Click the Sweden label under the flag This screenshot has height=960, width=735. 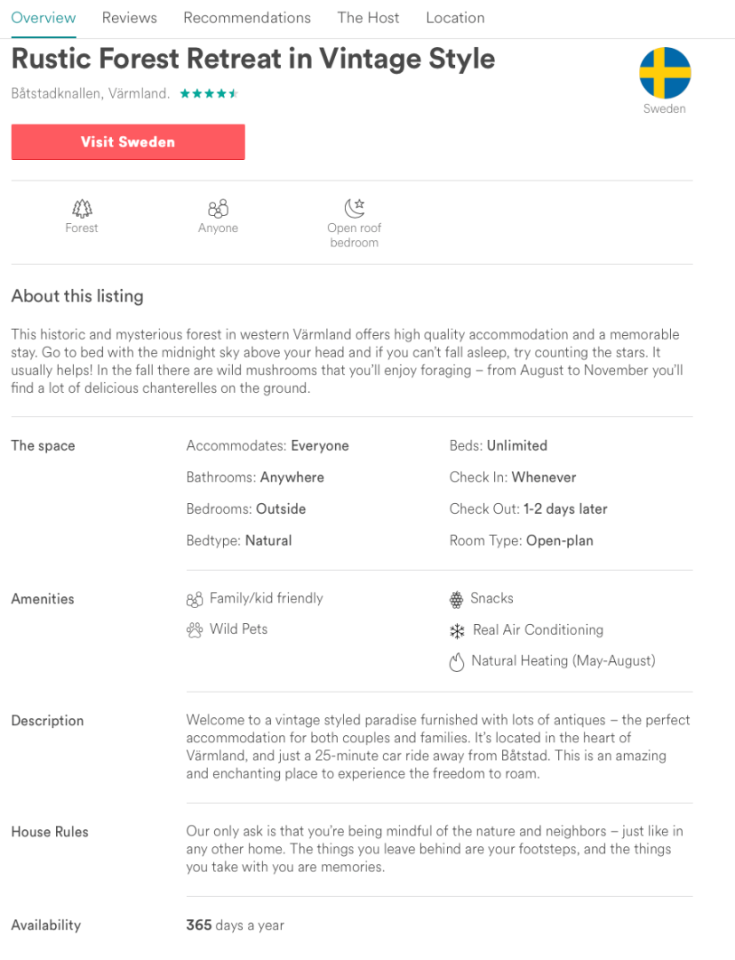coord(665,109)
